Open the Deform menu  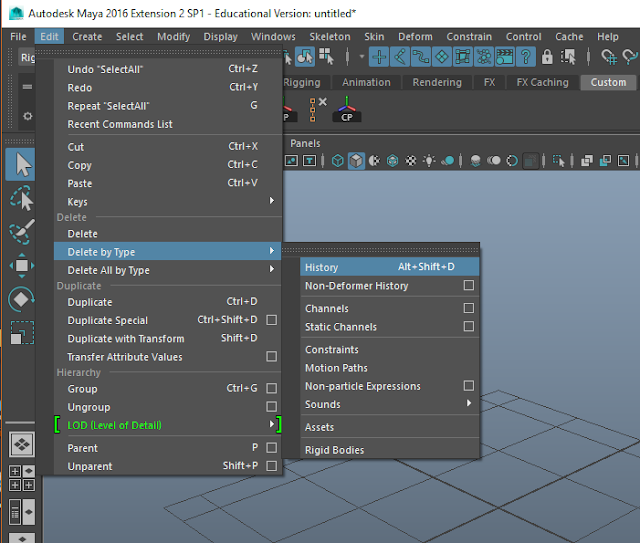click(x=415, y=37)
